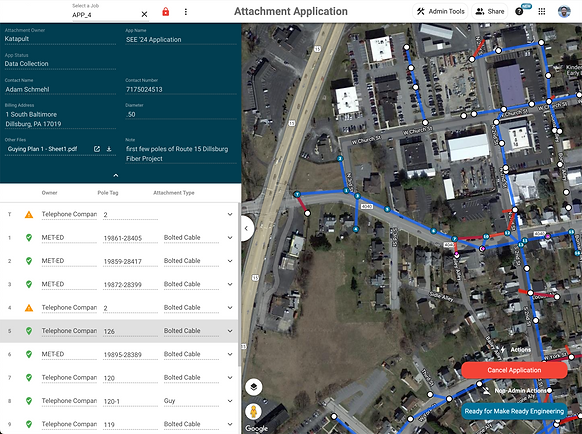Select map pole marker 4
Image resolution: width=582 pixels, height=434 pixels.
coord(356,229)
